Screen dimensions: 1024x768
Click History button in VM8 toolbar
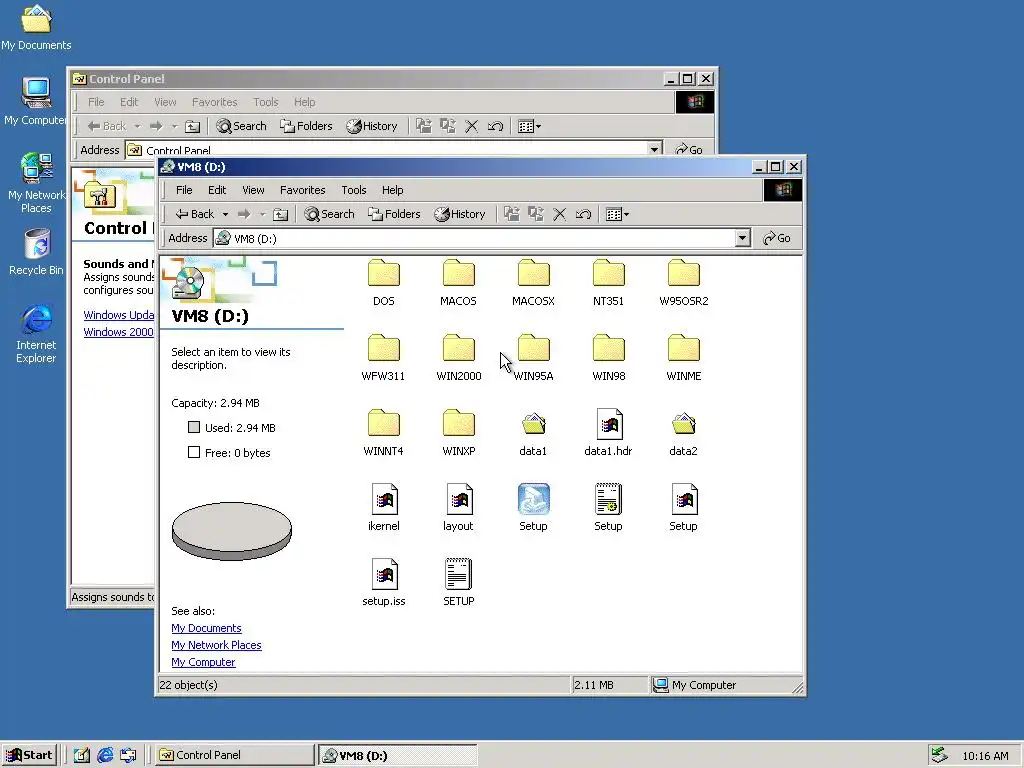click(x=460, y=214)
